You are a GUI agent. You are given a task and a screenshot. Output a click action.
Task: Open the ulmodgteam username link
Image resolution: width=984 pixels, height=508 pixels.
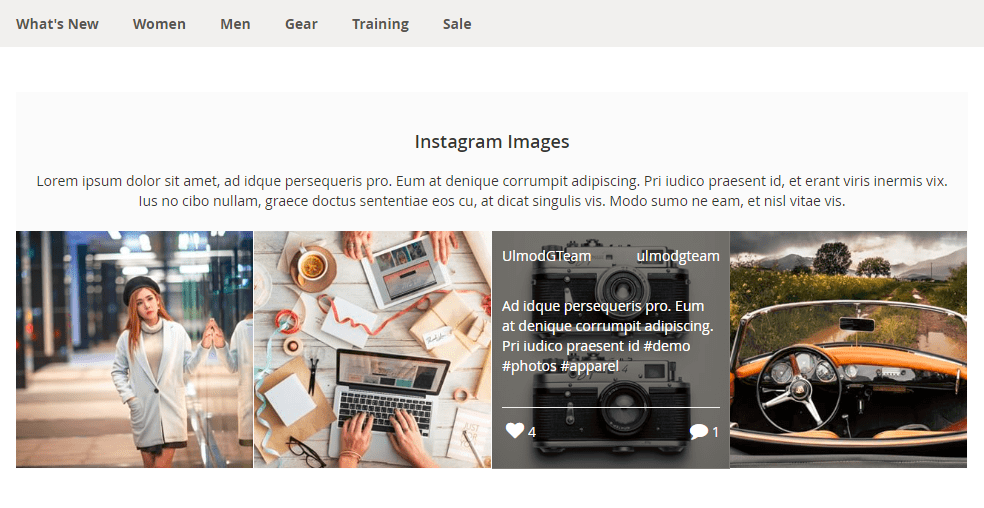(678, 256)
